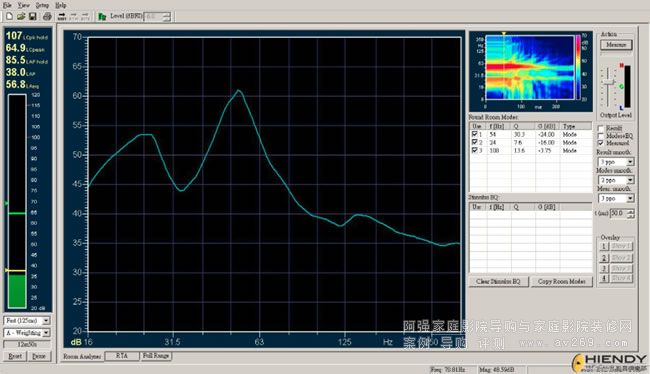Viewport: 650px width, 374px height.
Task: Click the black arrow transfer icon
Action: pos(62,16)
